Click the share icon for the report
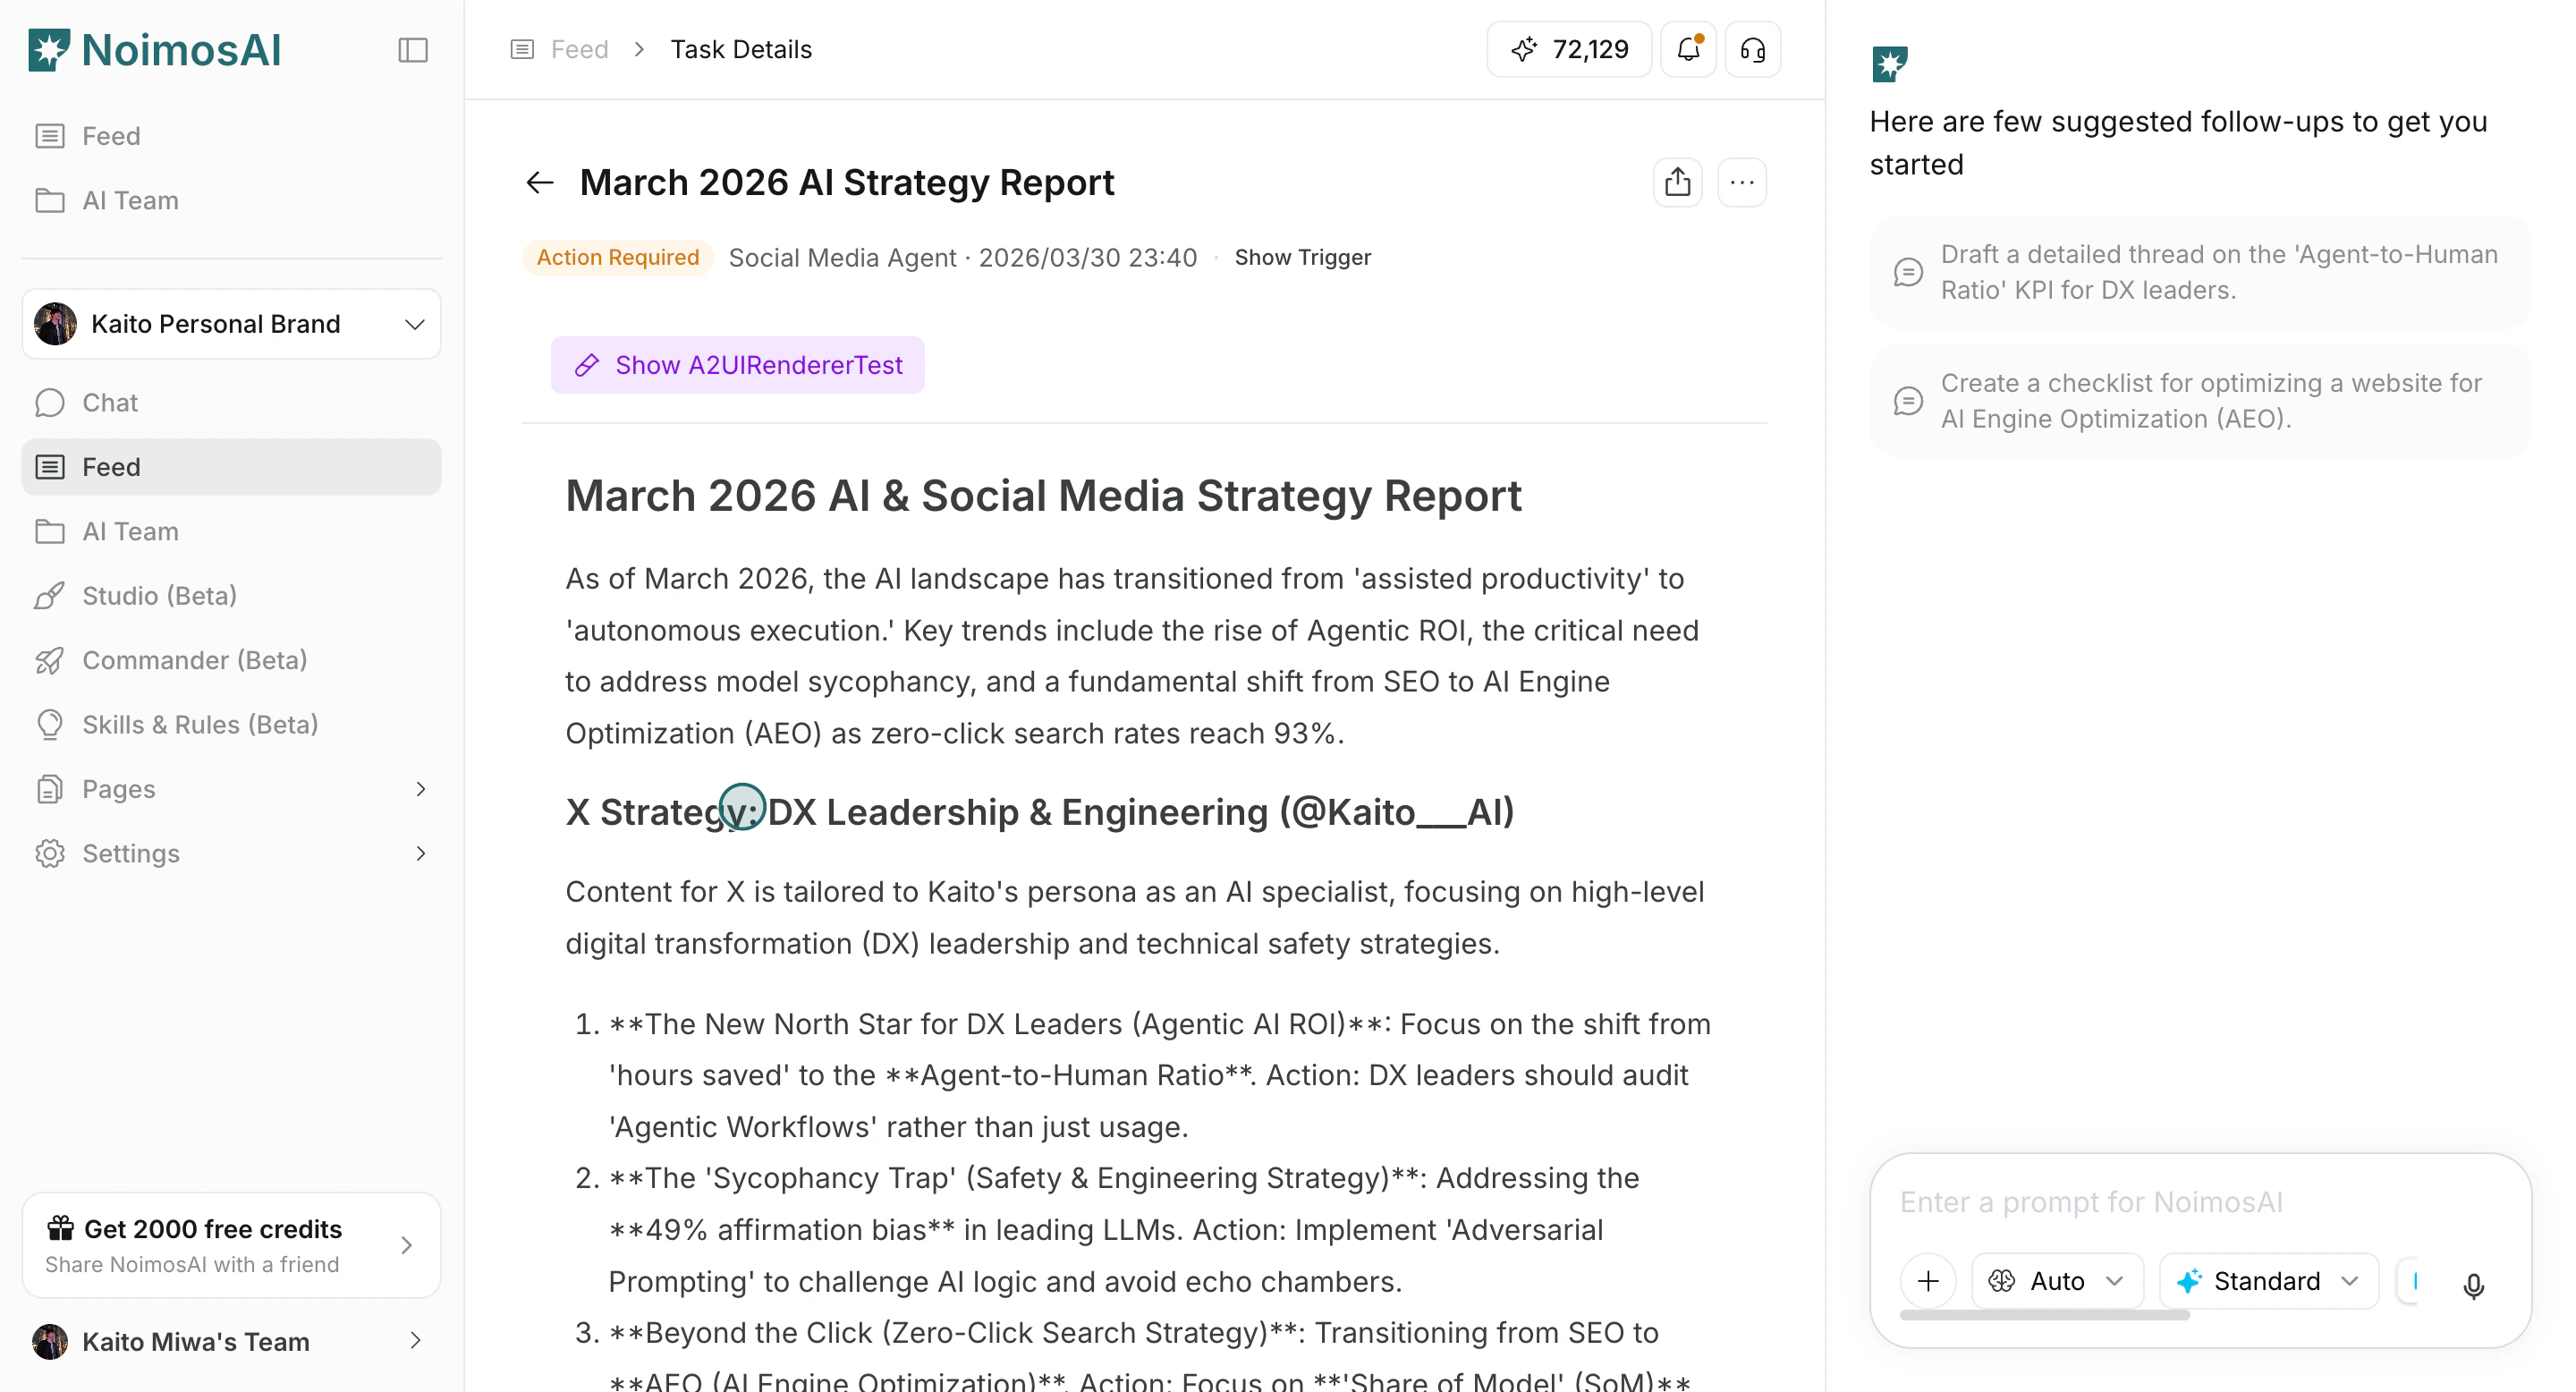Viewport: 2576px width, 1392px height. 1677,182
